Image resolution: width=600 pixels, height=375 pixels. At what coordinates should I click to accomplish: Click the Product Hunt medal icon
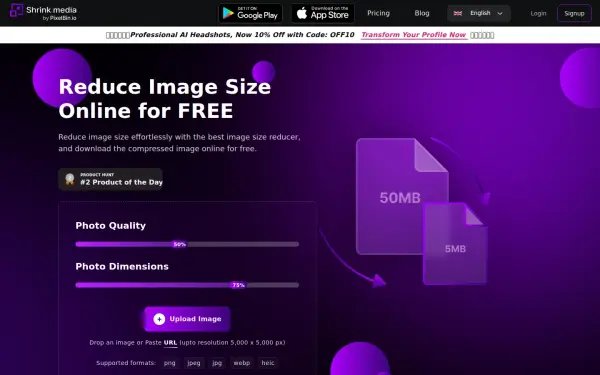pos(70,179)
